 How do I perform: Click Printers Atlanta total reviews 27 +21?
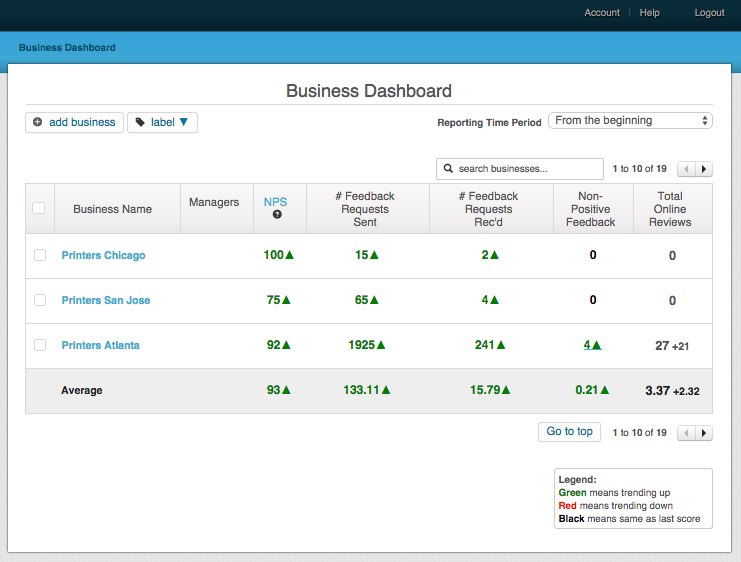pyautogui.click(x=672, y=346)
